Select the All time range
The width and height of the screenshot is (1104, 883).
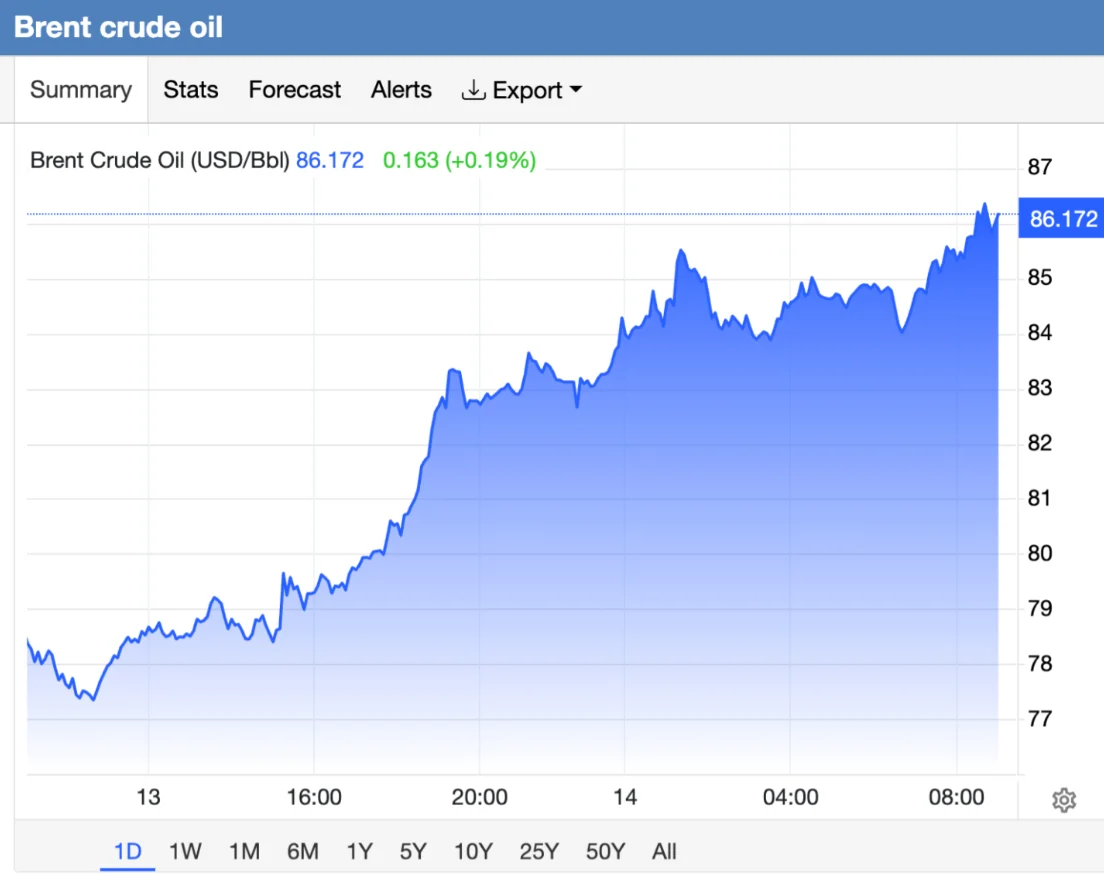point(664,851)
